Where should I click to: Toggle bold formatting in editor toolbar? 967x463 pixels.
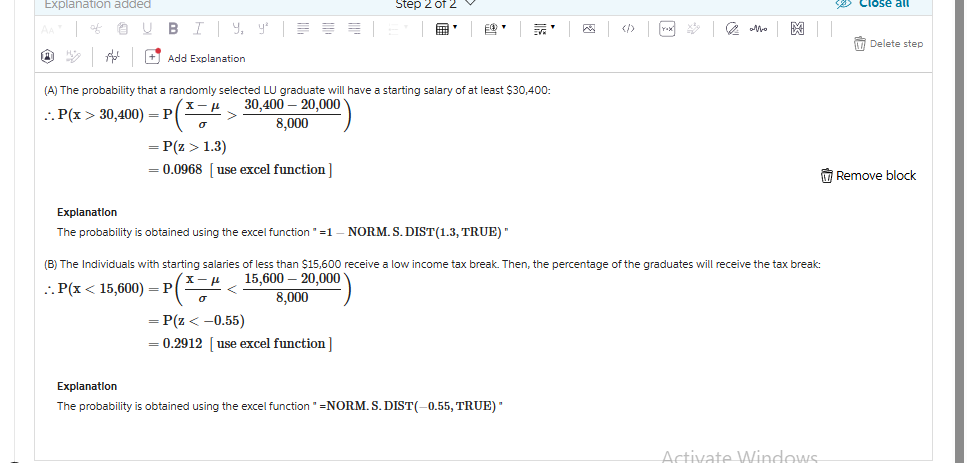click(x=173, y=28)
